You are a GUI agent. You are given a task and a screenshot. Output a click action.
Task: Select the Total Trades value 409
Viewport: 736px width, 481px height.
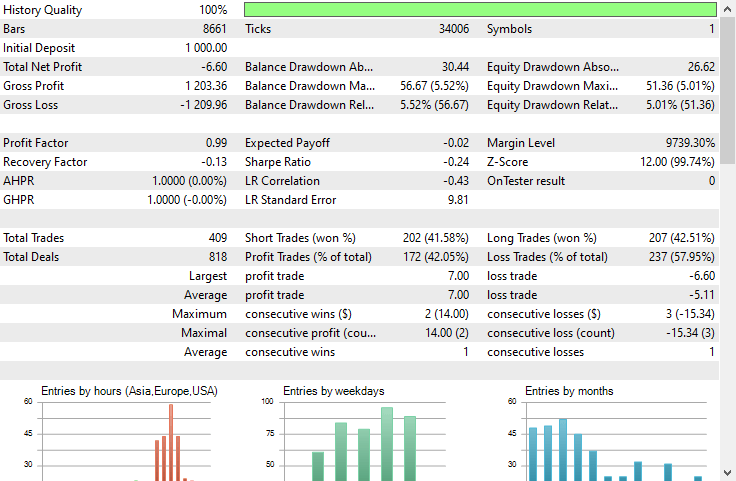click(x=218, y=238)
